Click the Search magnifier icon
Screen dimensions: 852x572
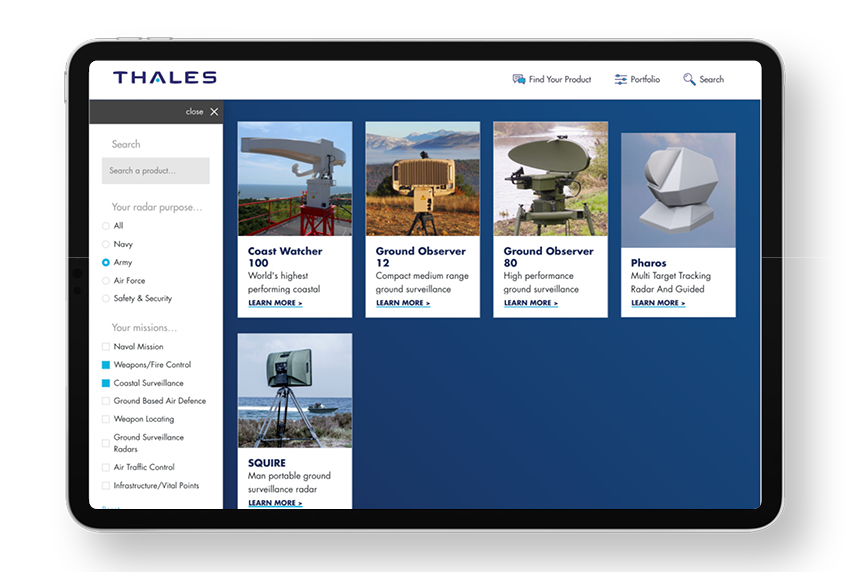point(689,79)
